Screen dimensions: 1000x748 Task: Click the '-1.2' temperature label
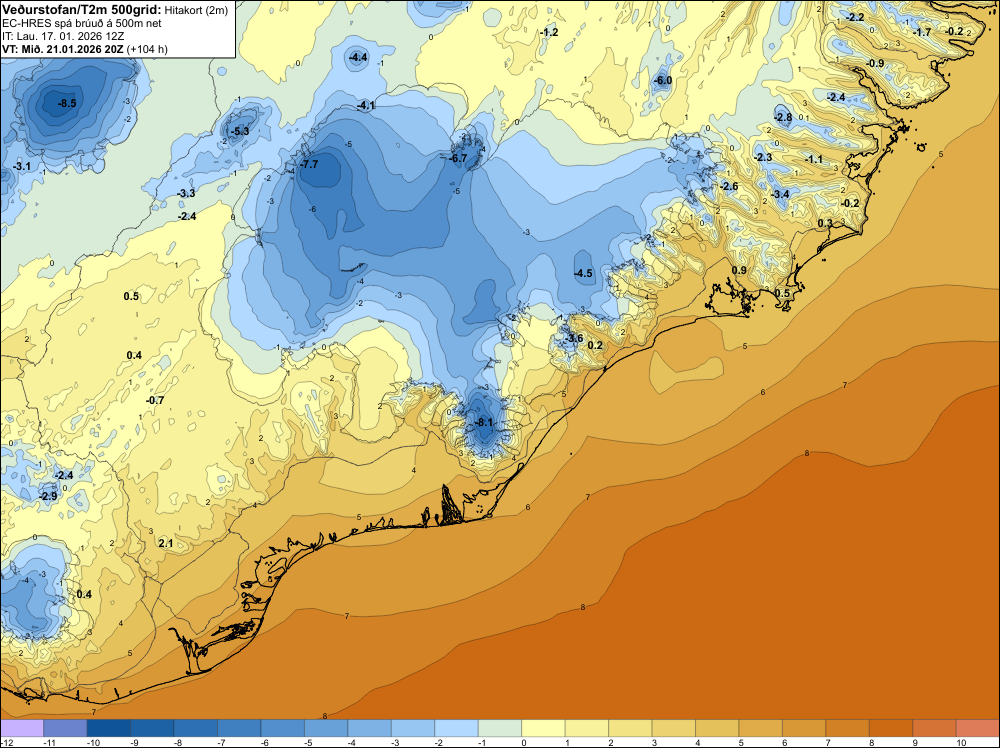(549, 32)
